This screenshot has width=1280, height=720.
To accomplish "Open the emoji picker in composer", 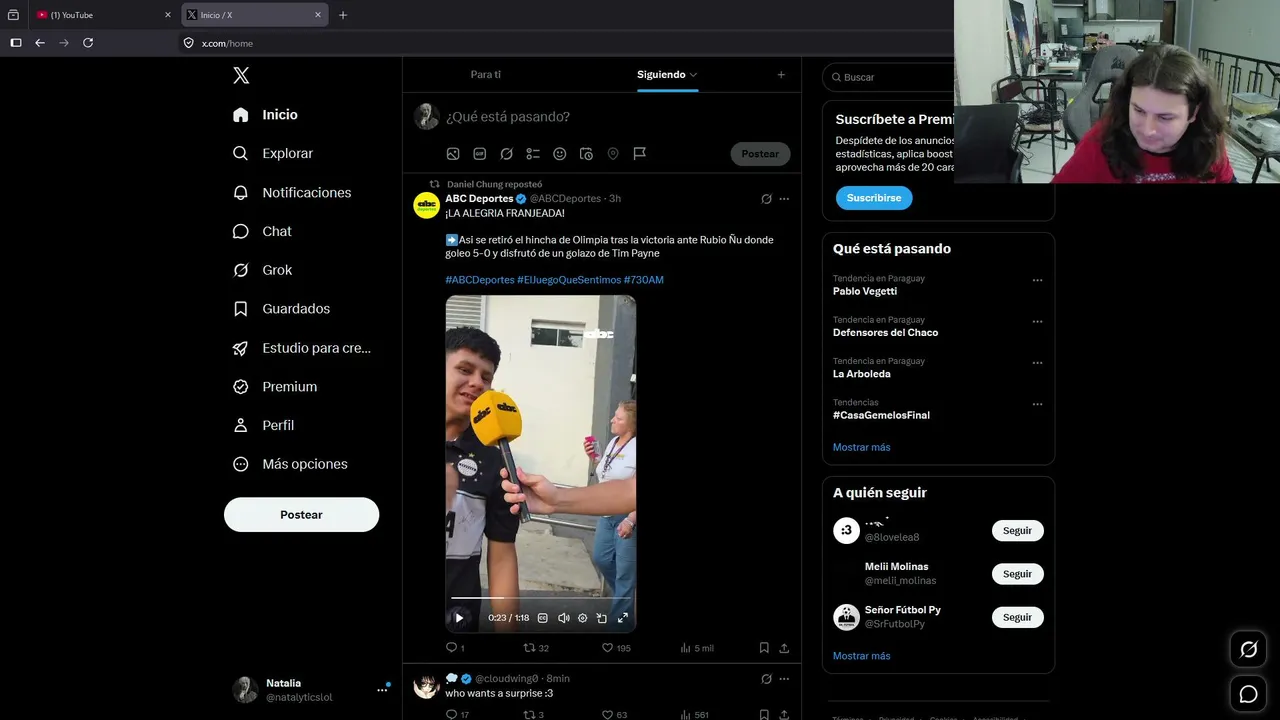I will (x=560, y=154).
